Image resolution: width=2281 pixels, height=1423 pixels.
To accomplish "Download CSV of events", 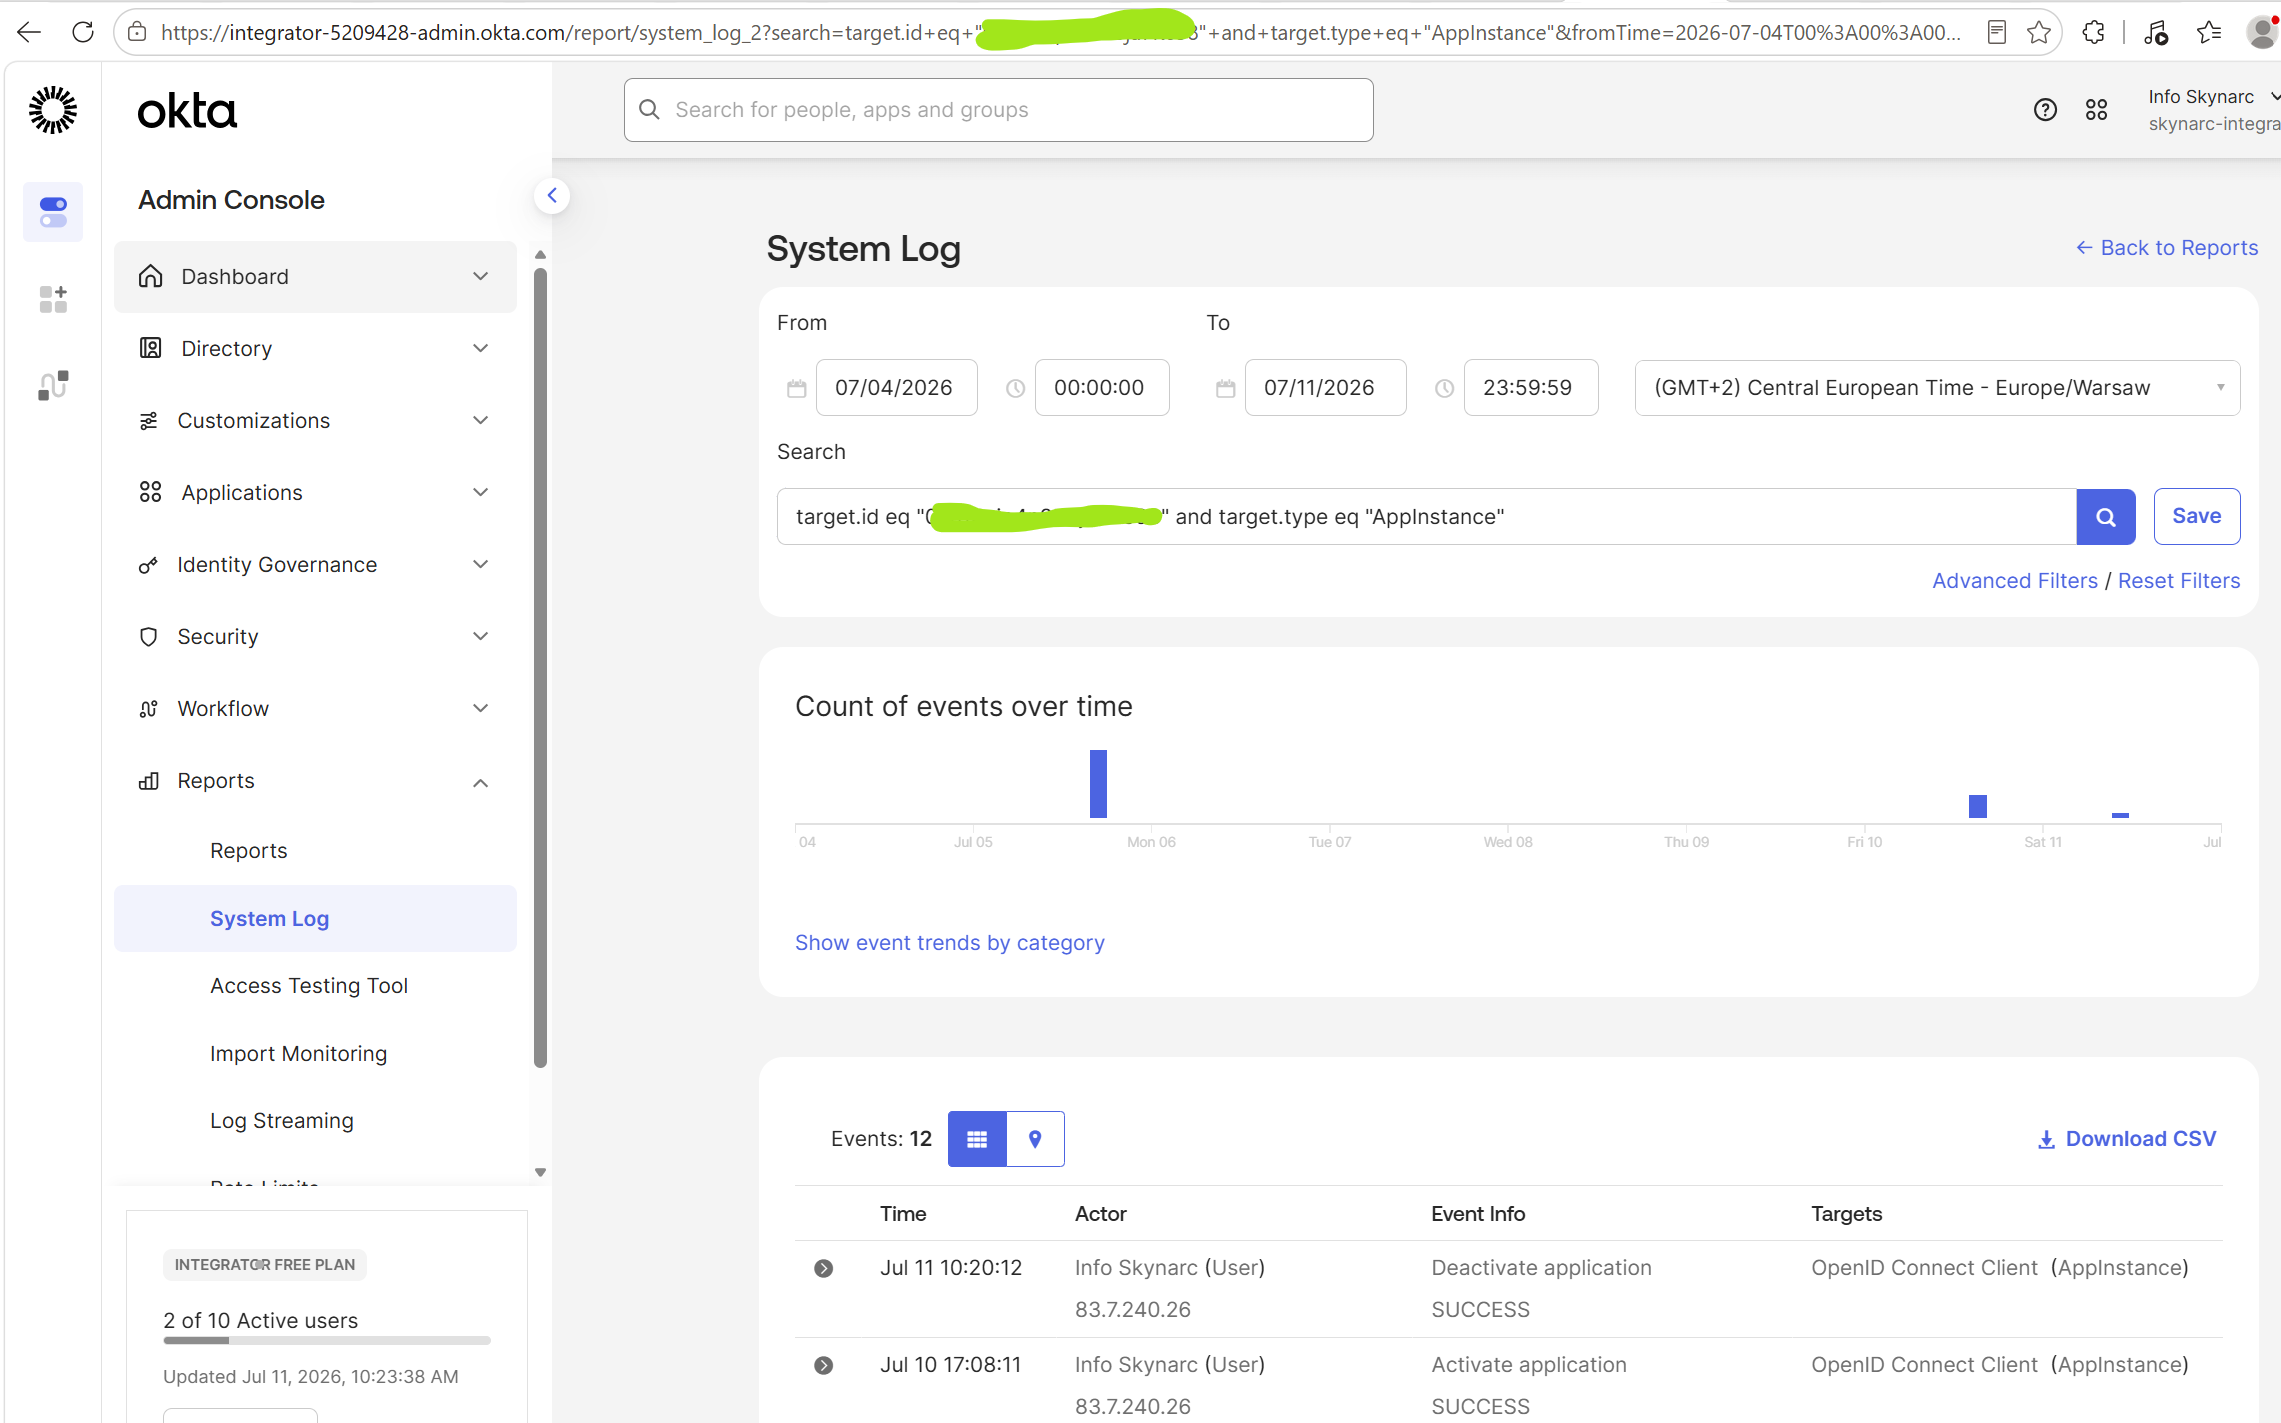I will (x=2127, y=1139).
